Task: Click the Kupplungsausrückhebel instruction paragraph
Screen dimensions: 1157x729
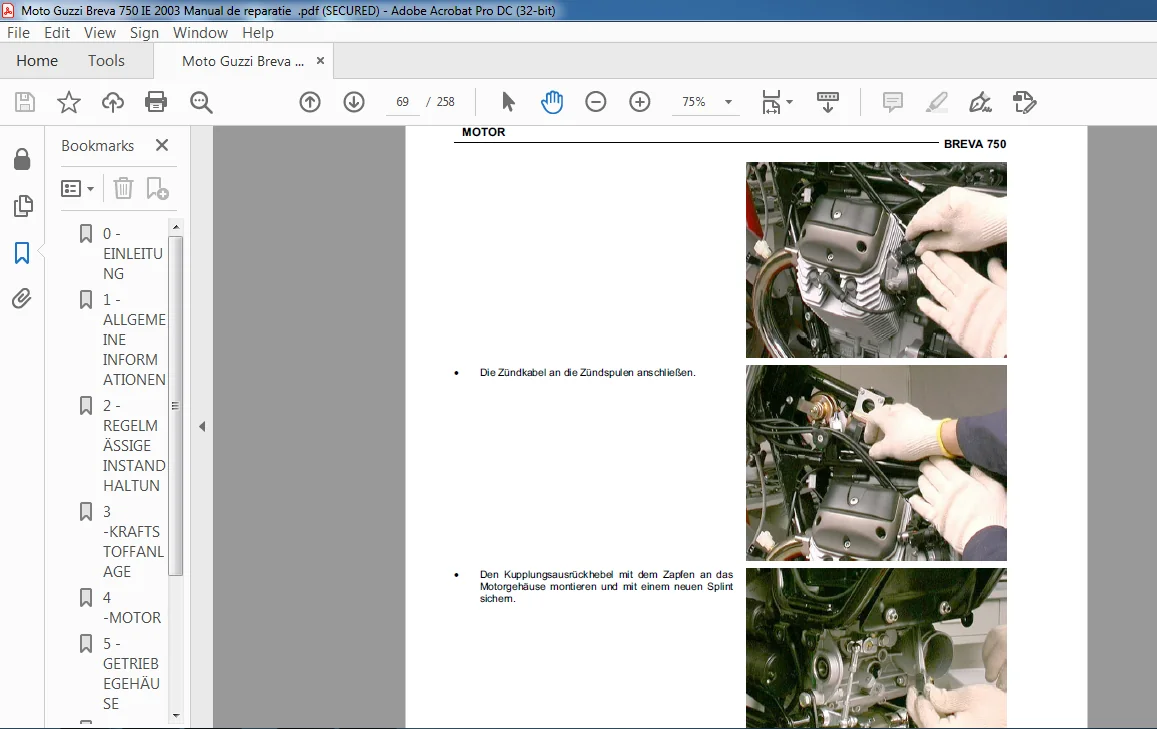Action: tap(607, 587)
